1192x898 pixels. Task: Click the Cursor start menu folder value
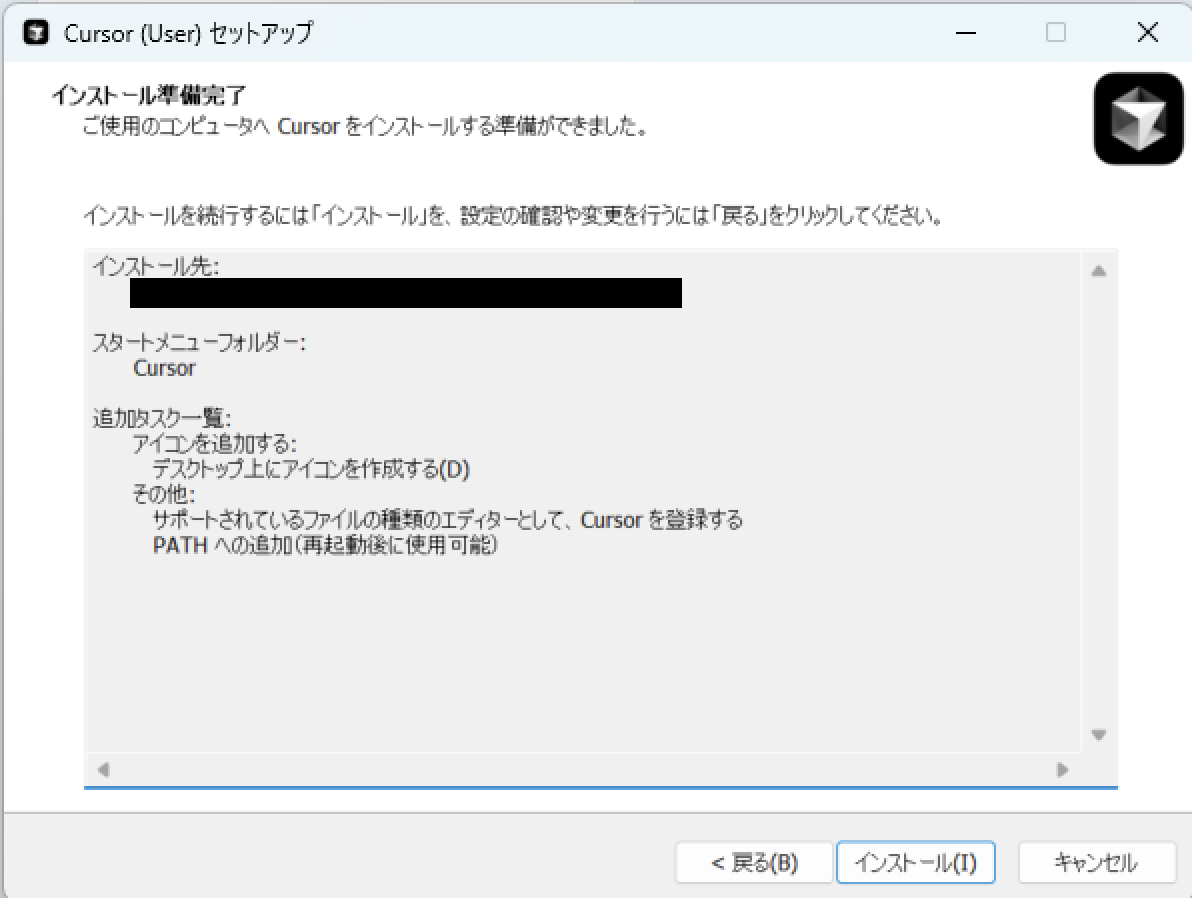164,368
